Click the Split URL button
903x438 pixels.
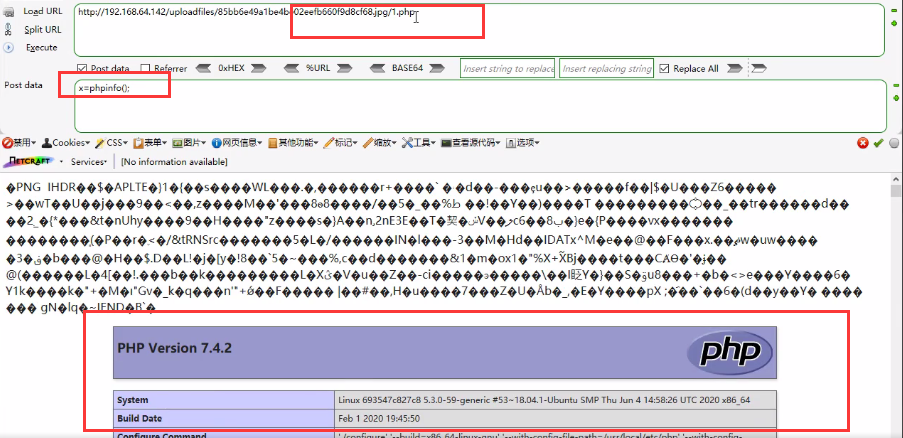point(41,29)
